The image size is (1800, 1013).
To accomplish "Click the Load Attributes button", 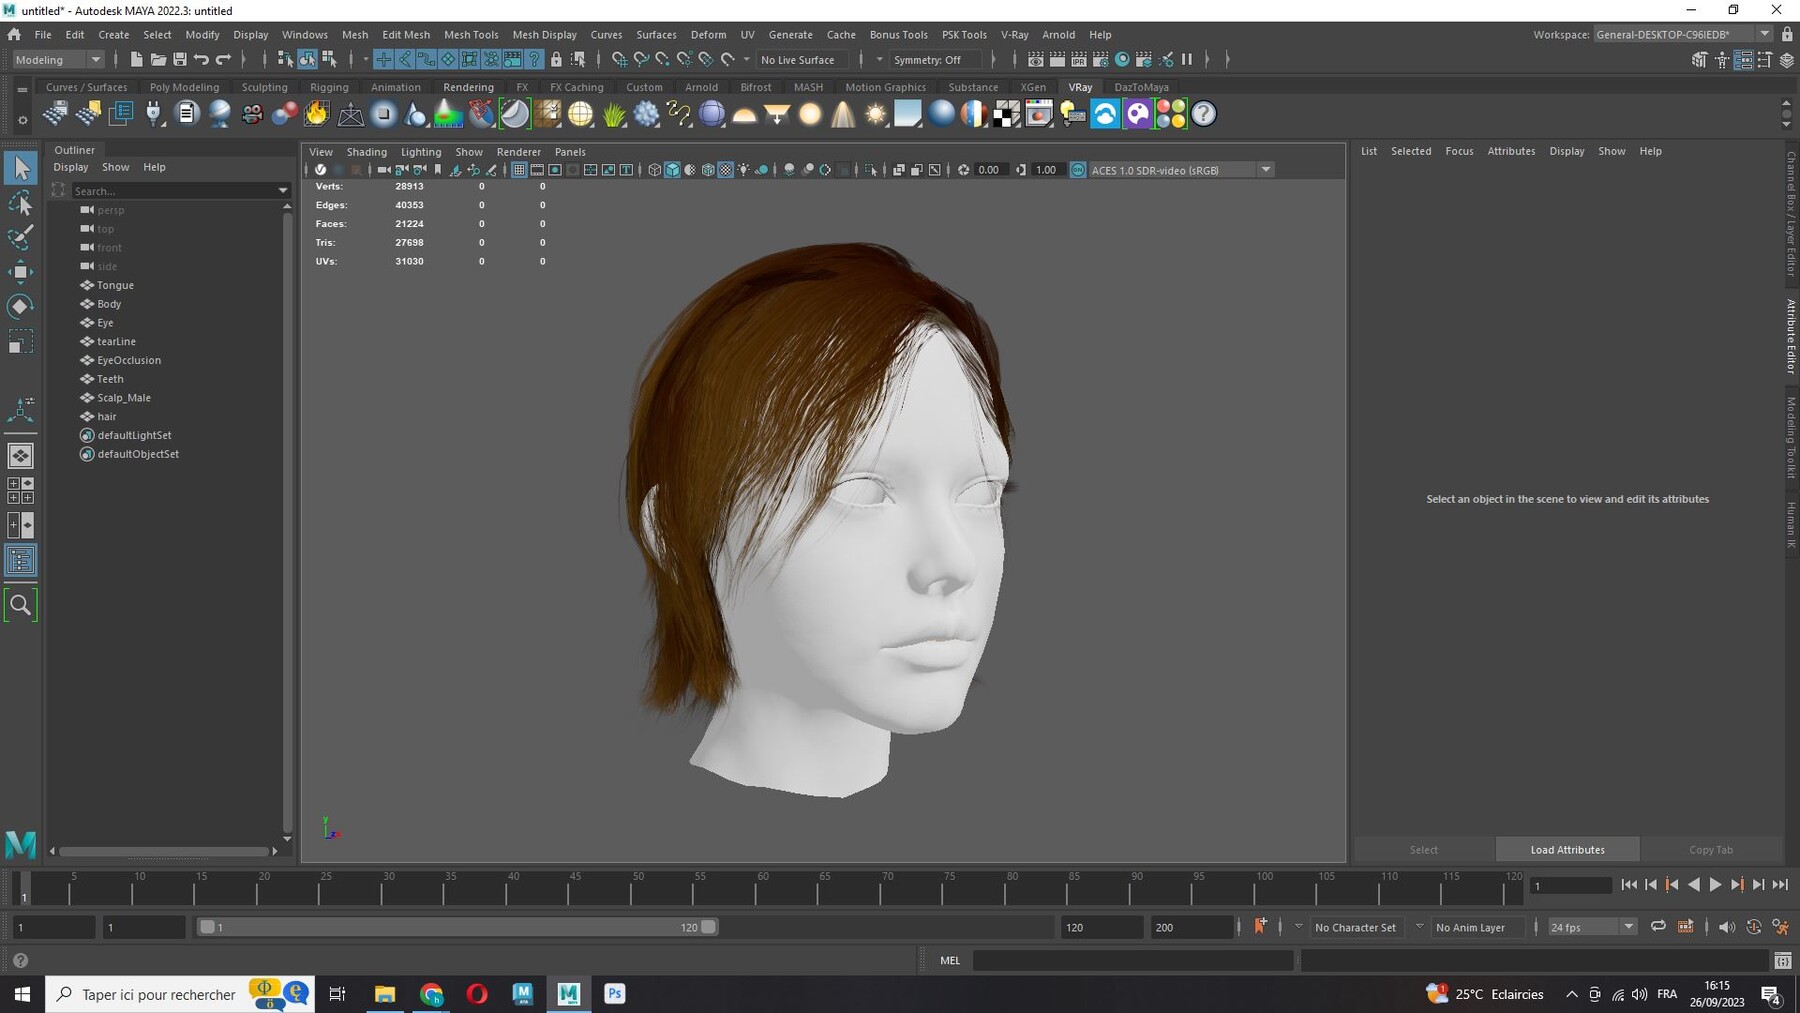I will pyautogui.click(x=1567, y=850).
